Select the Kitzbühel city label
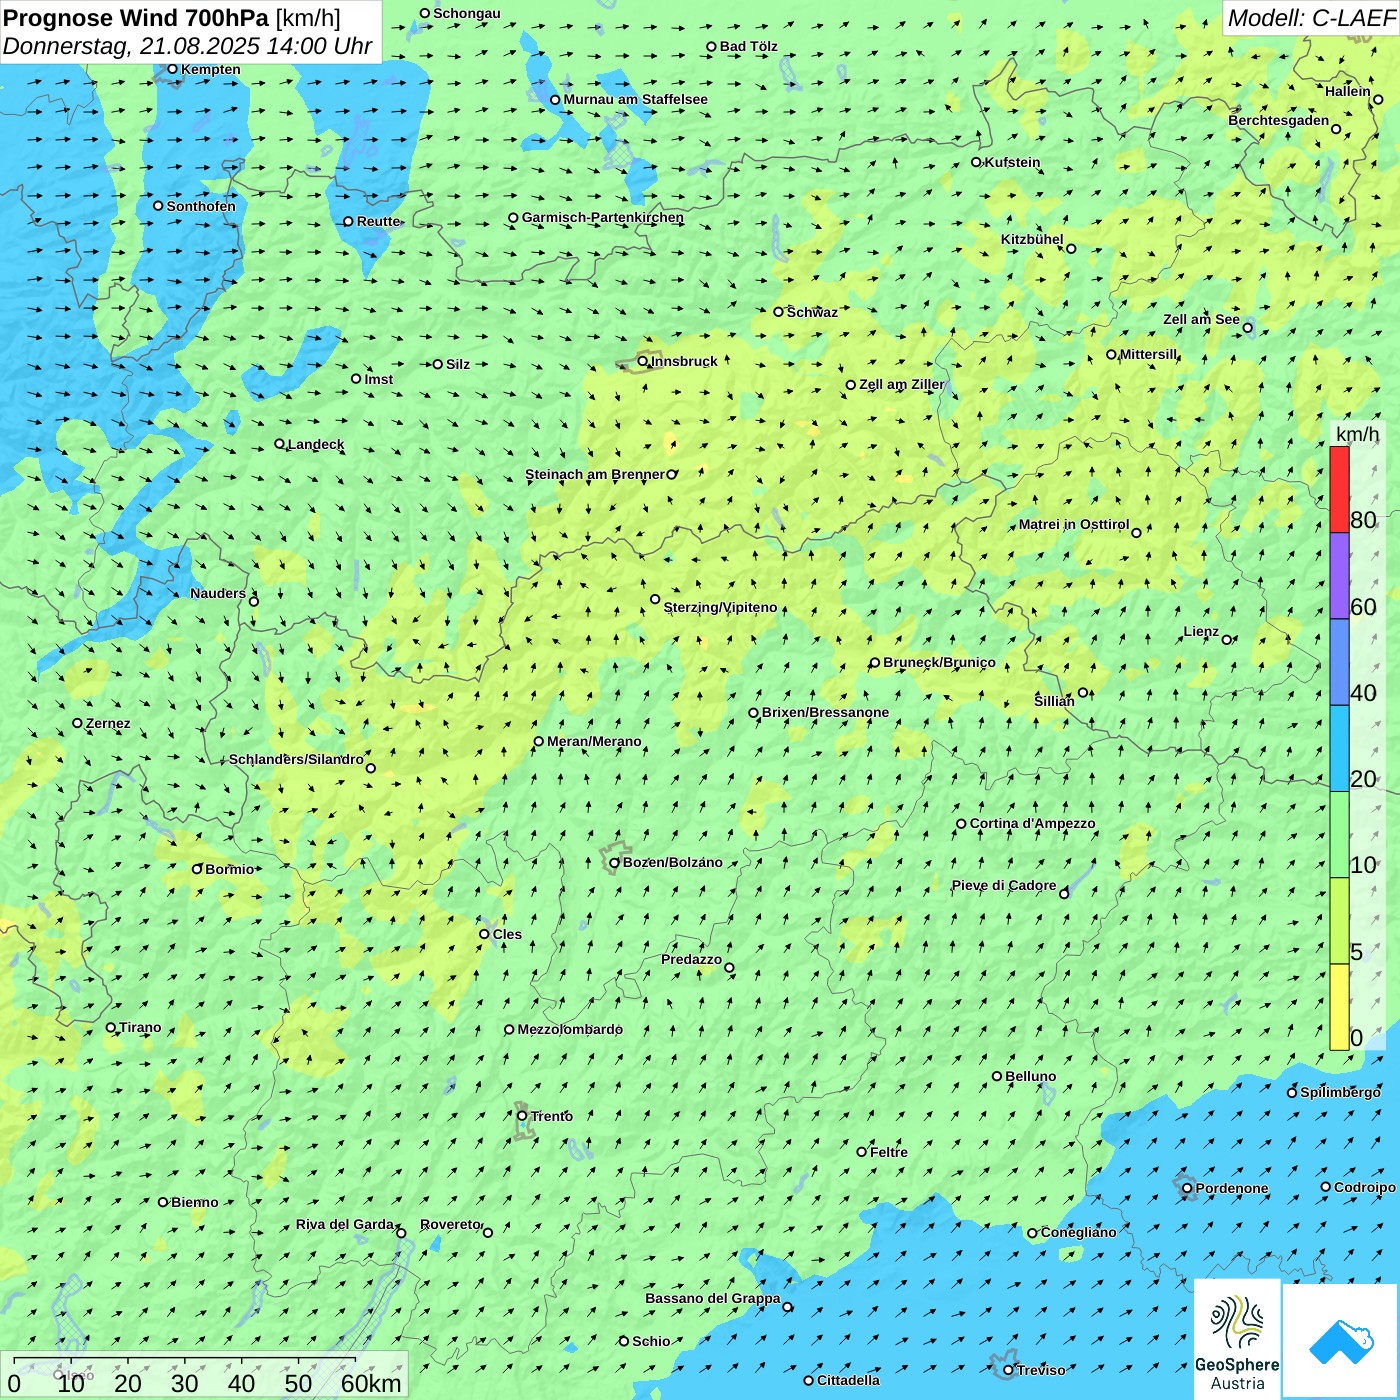The image size is (1400, 1400). 1032,239
